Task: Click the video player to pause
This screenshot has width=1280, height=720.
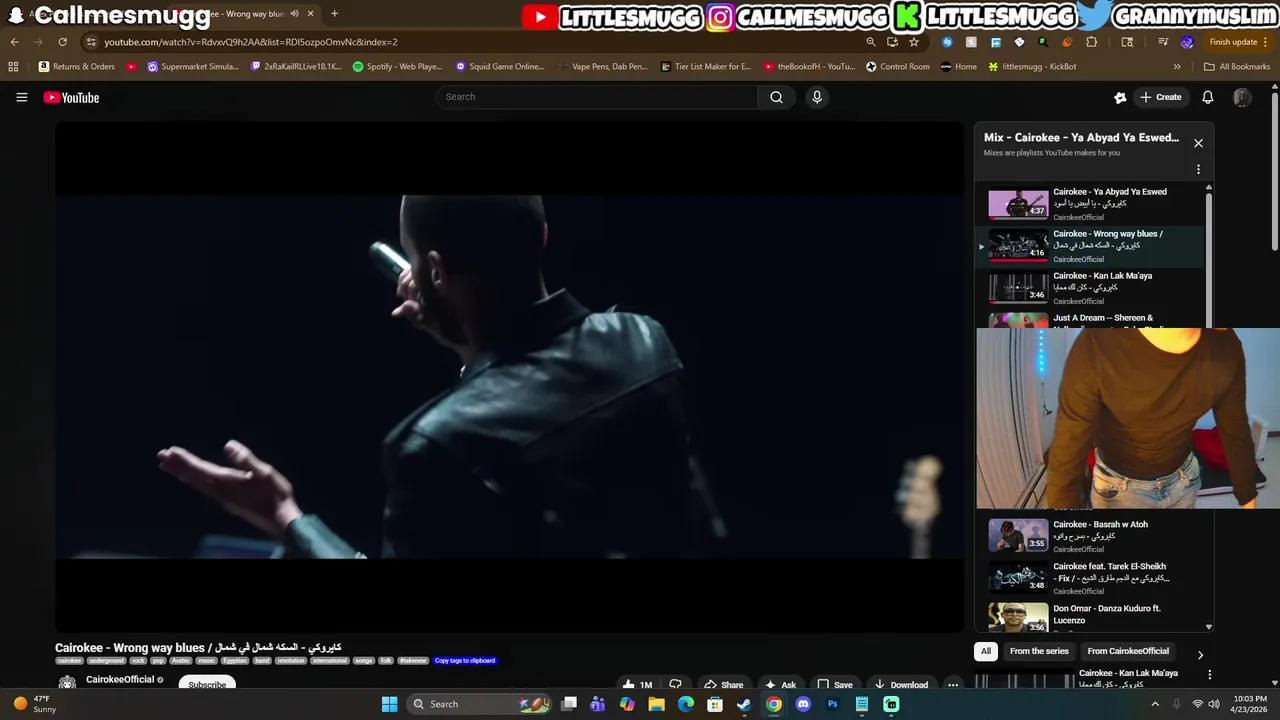Action: pyautogui.click(x=509, y=377)
